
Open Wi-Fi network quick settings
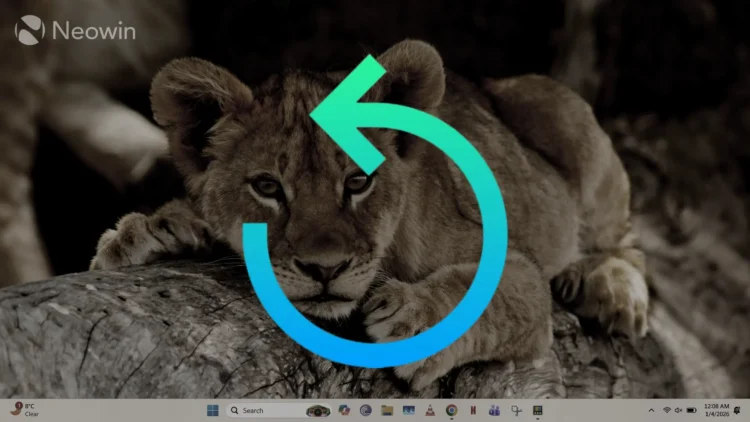(667, 410)
